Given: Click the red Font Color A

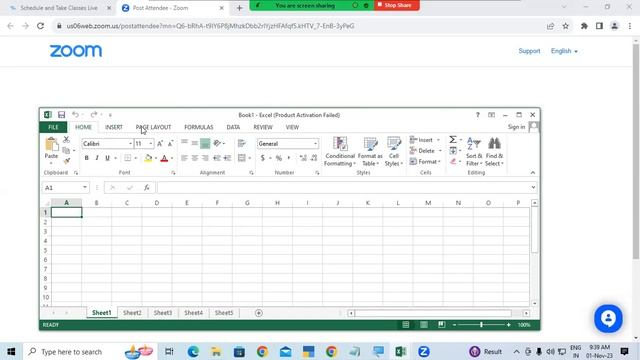Looking at the screenshot, I should [x=164, y=158].
